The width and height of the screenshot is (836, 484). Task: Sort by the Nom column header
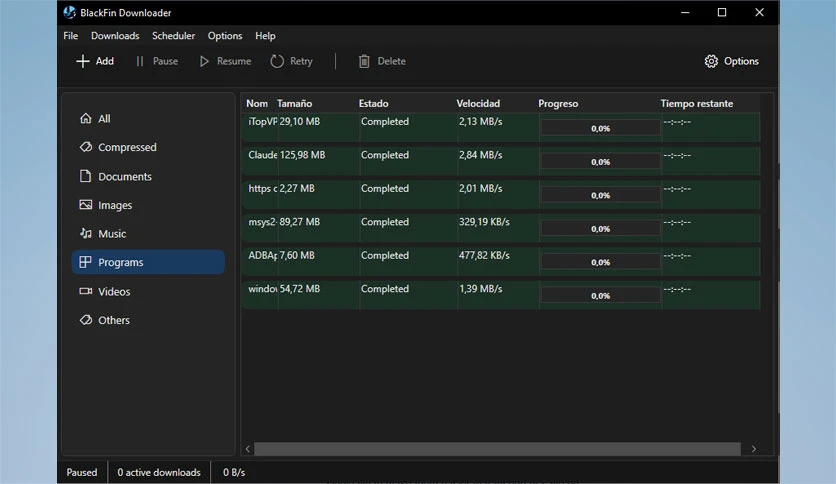click(x=257, y=103)
